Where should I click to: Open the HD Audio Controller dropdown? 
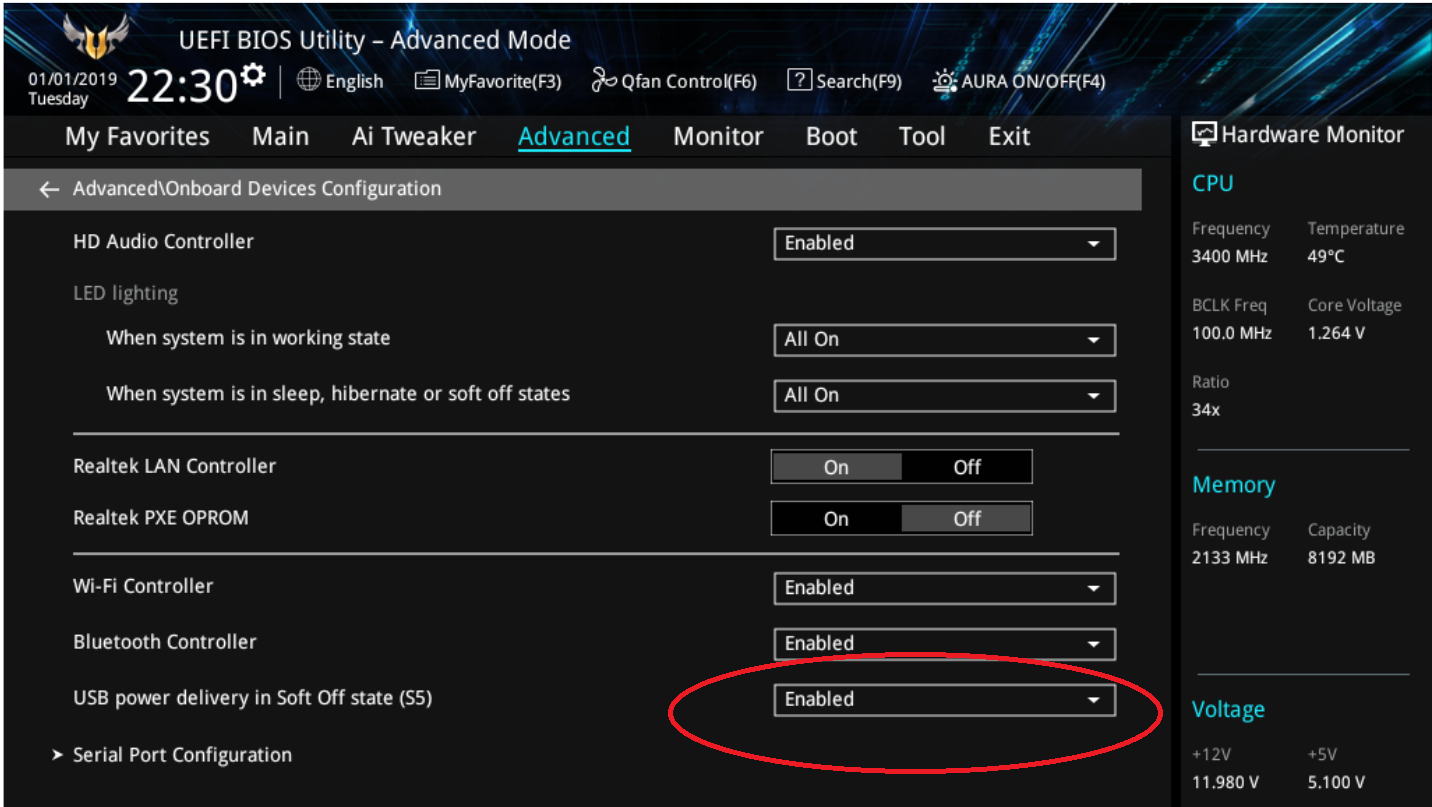(944, 244)
